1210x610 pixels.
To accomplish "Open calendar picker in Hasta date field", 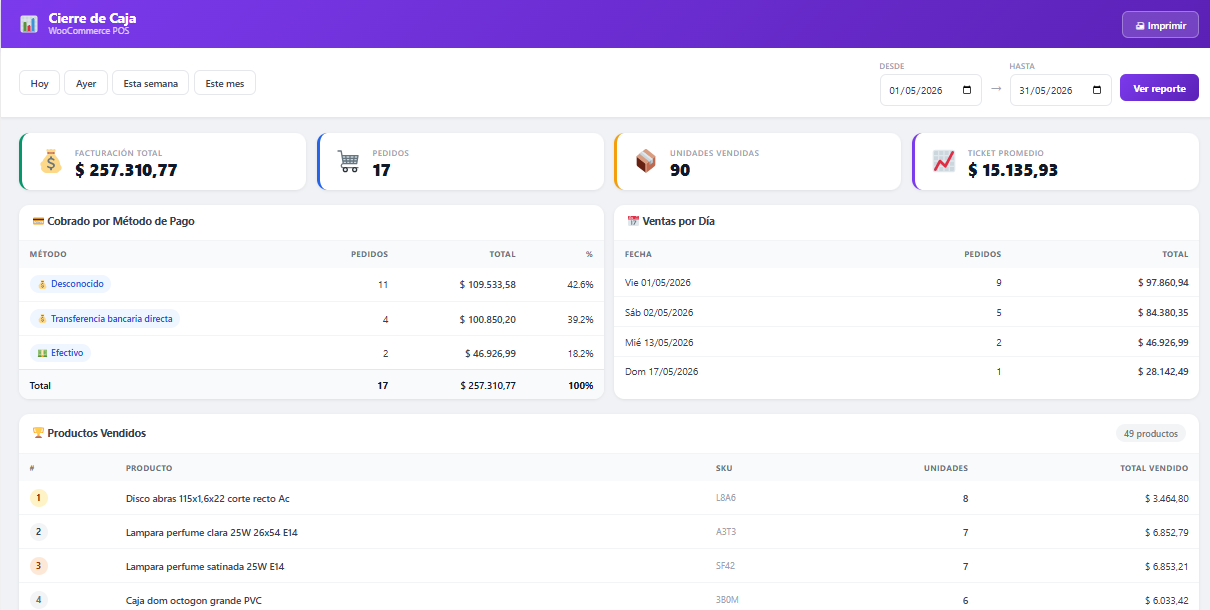I will click(x=1096, y=90).
